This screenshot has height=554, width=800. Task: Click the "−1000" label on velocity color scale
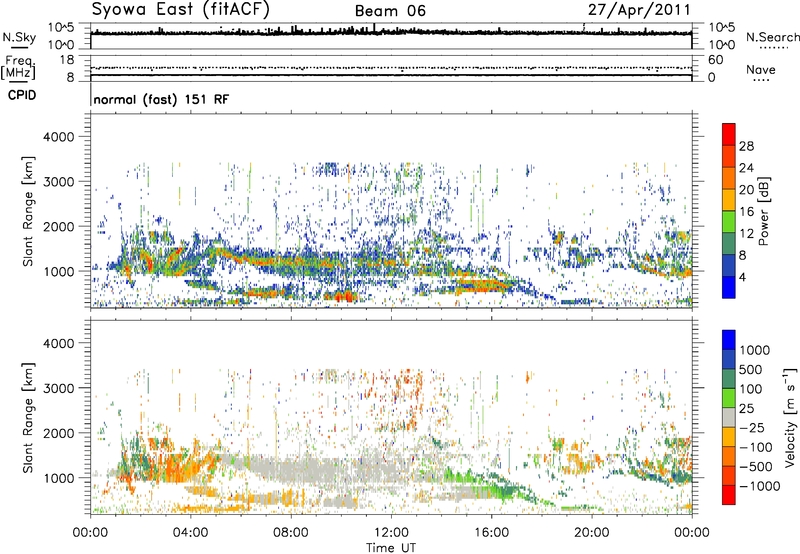coord(760,486)
